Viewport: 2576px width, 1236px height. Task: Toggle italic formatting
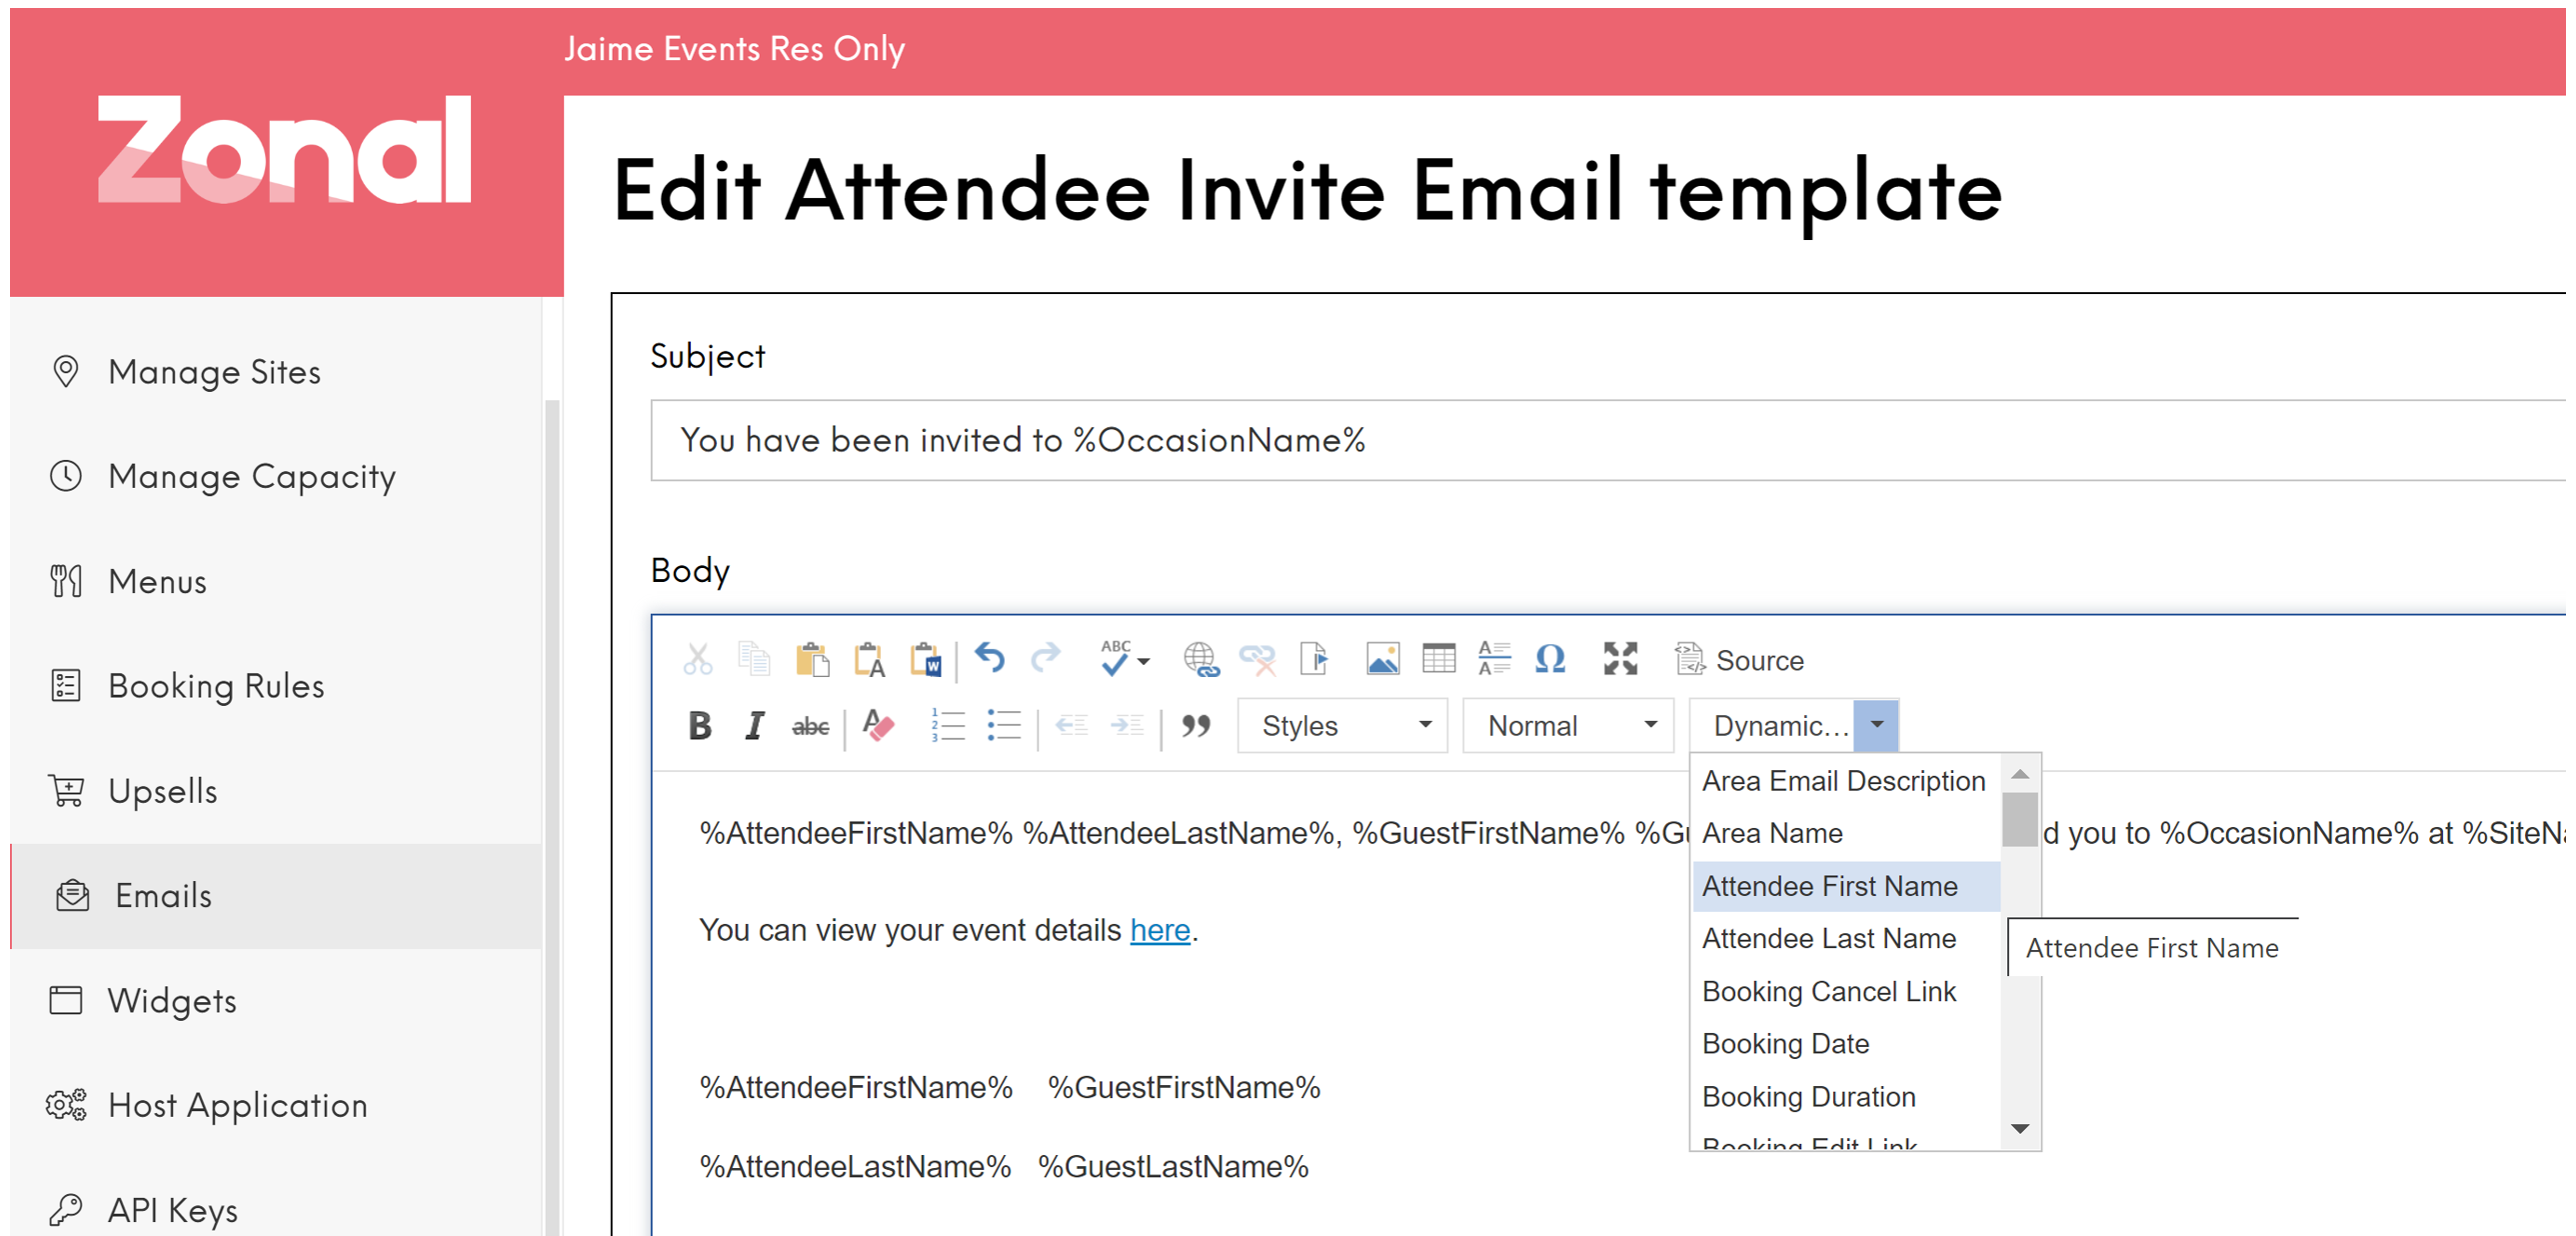point(755,726)
